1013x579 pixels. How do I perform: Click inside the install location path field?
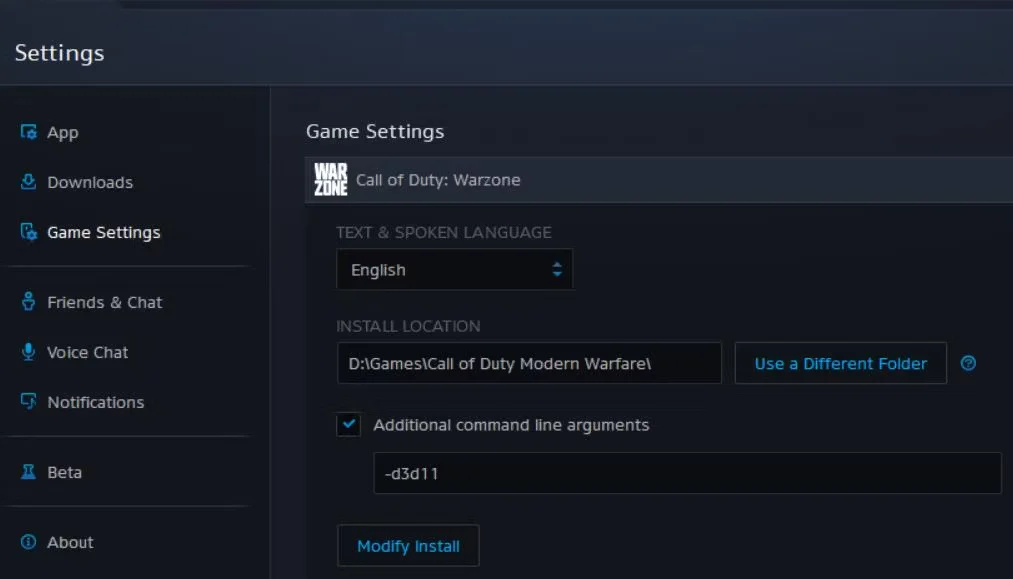[529, 363]
